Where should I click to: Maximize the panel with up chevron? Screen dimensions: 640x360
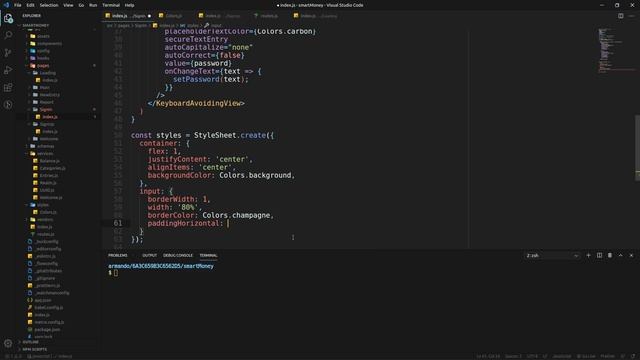(x=620, y=256)
